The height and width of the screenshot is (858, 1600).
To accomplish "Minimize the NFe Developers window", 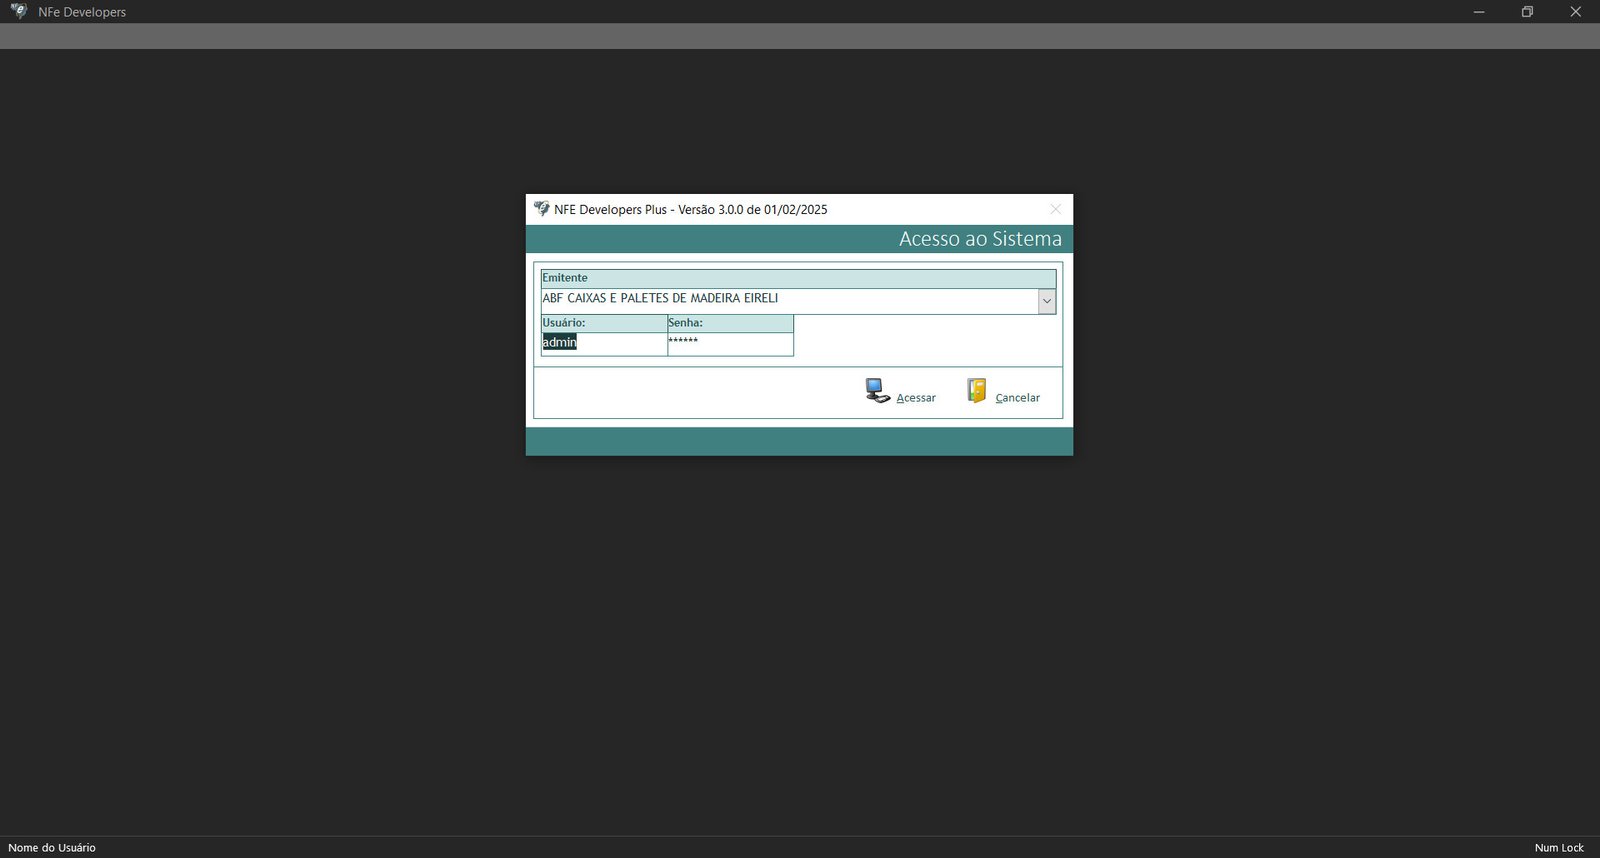I will point(1479,12).
